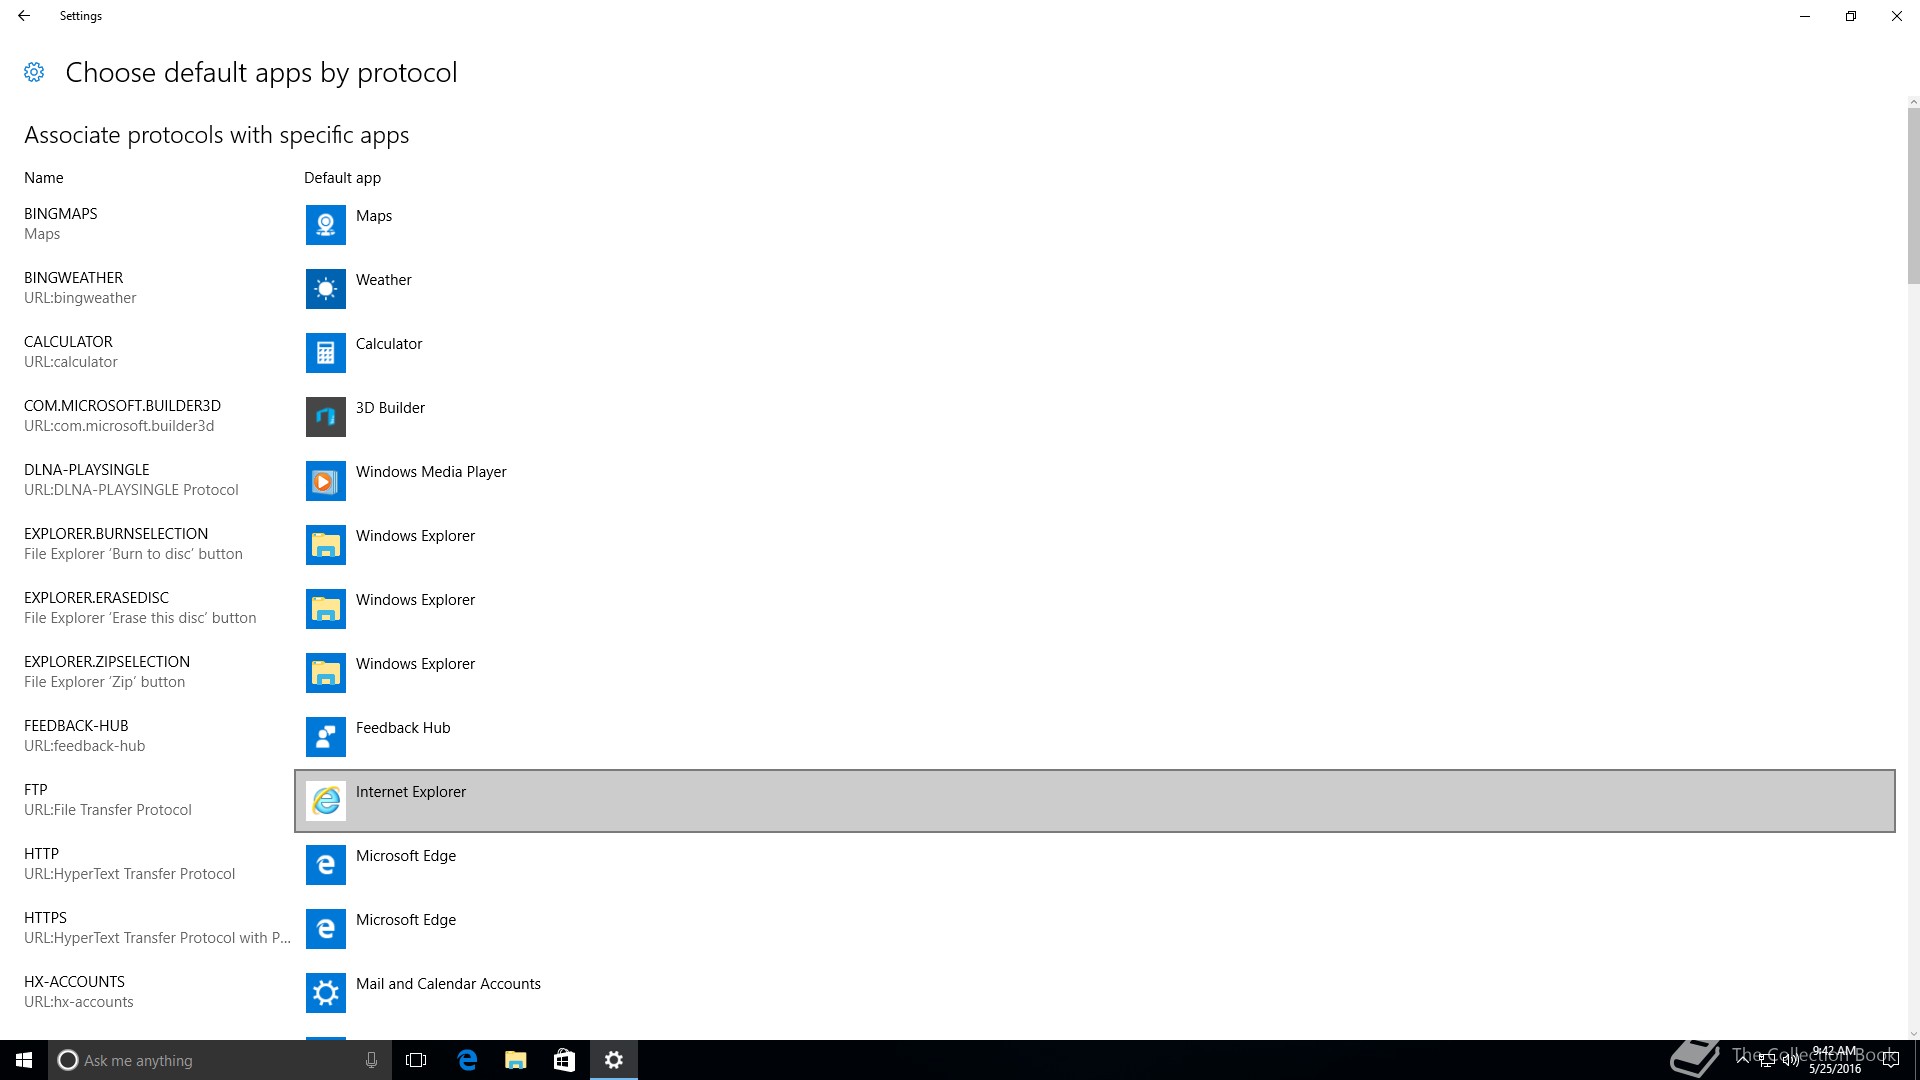This screenshot has height=1080, width=1920.
Task: Change the default app labeled Calculator
Action: pyautogui.click(x=389, y=344)
